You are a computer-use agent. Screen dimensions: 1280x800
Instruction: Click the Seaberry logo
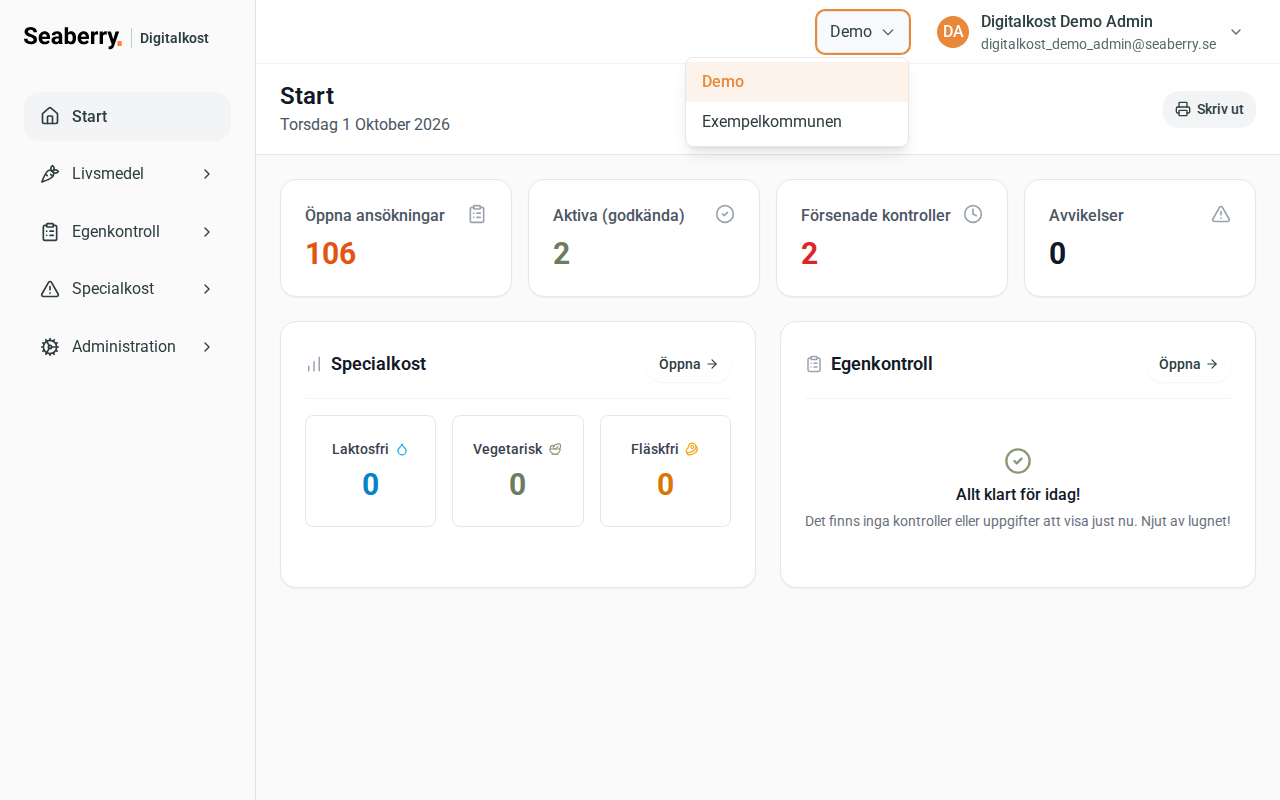(x=73, y=37)
